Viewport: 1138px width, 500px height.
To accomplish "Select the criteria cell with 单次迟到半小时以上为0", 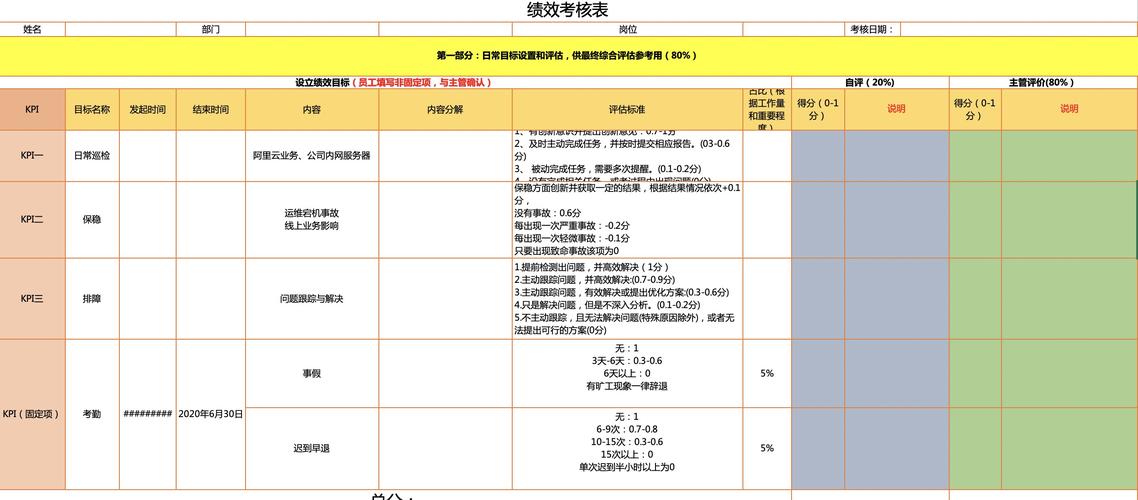I will (628, 448).
